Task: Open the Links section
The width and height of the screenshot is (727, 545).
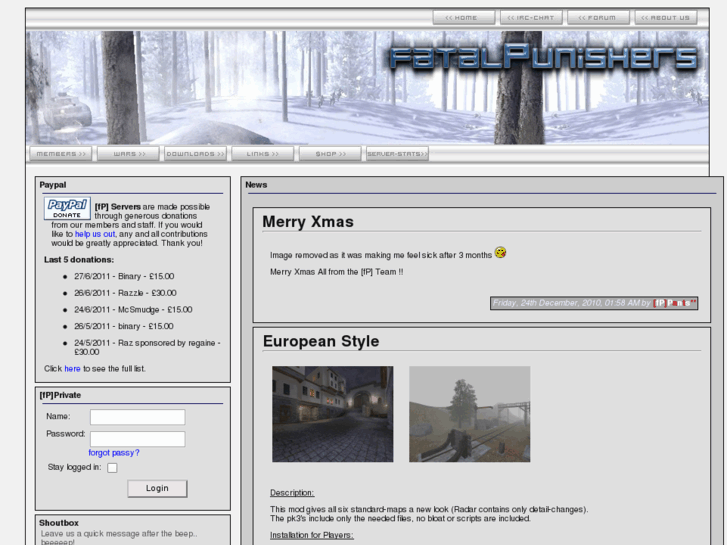Action: click(262, 154)
